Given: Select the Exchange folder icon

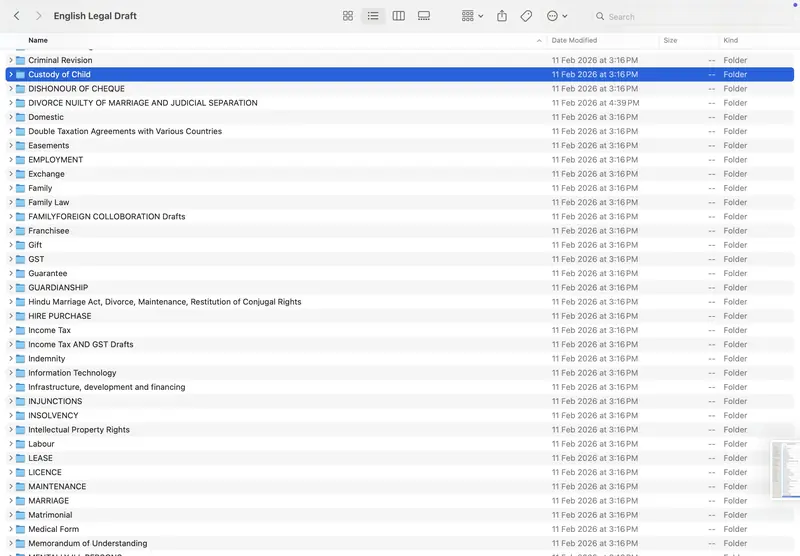Looking at the screenshot, I should 20,174.
